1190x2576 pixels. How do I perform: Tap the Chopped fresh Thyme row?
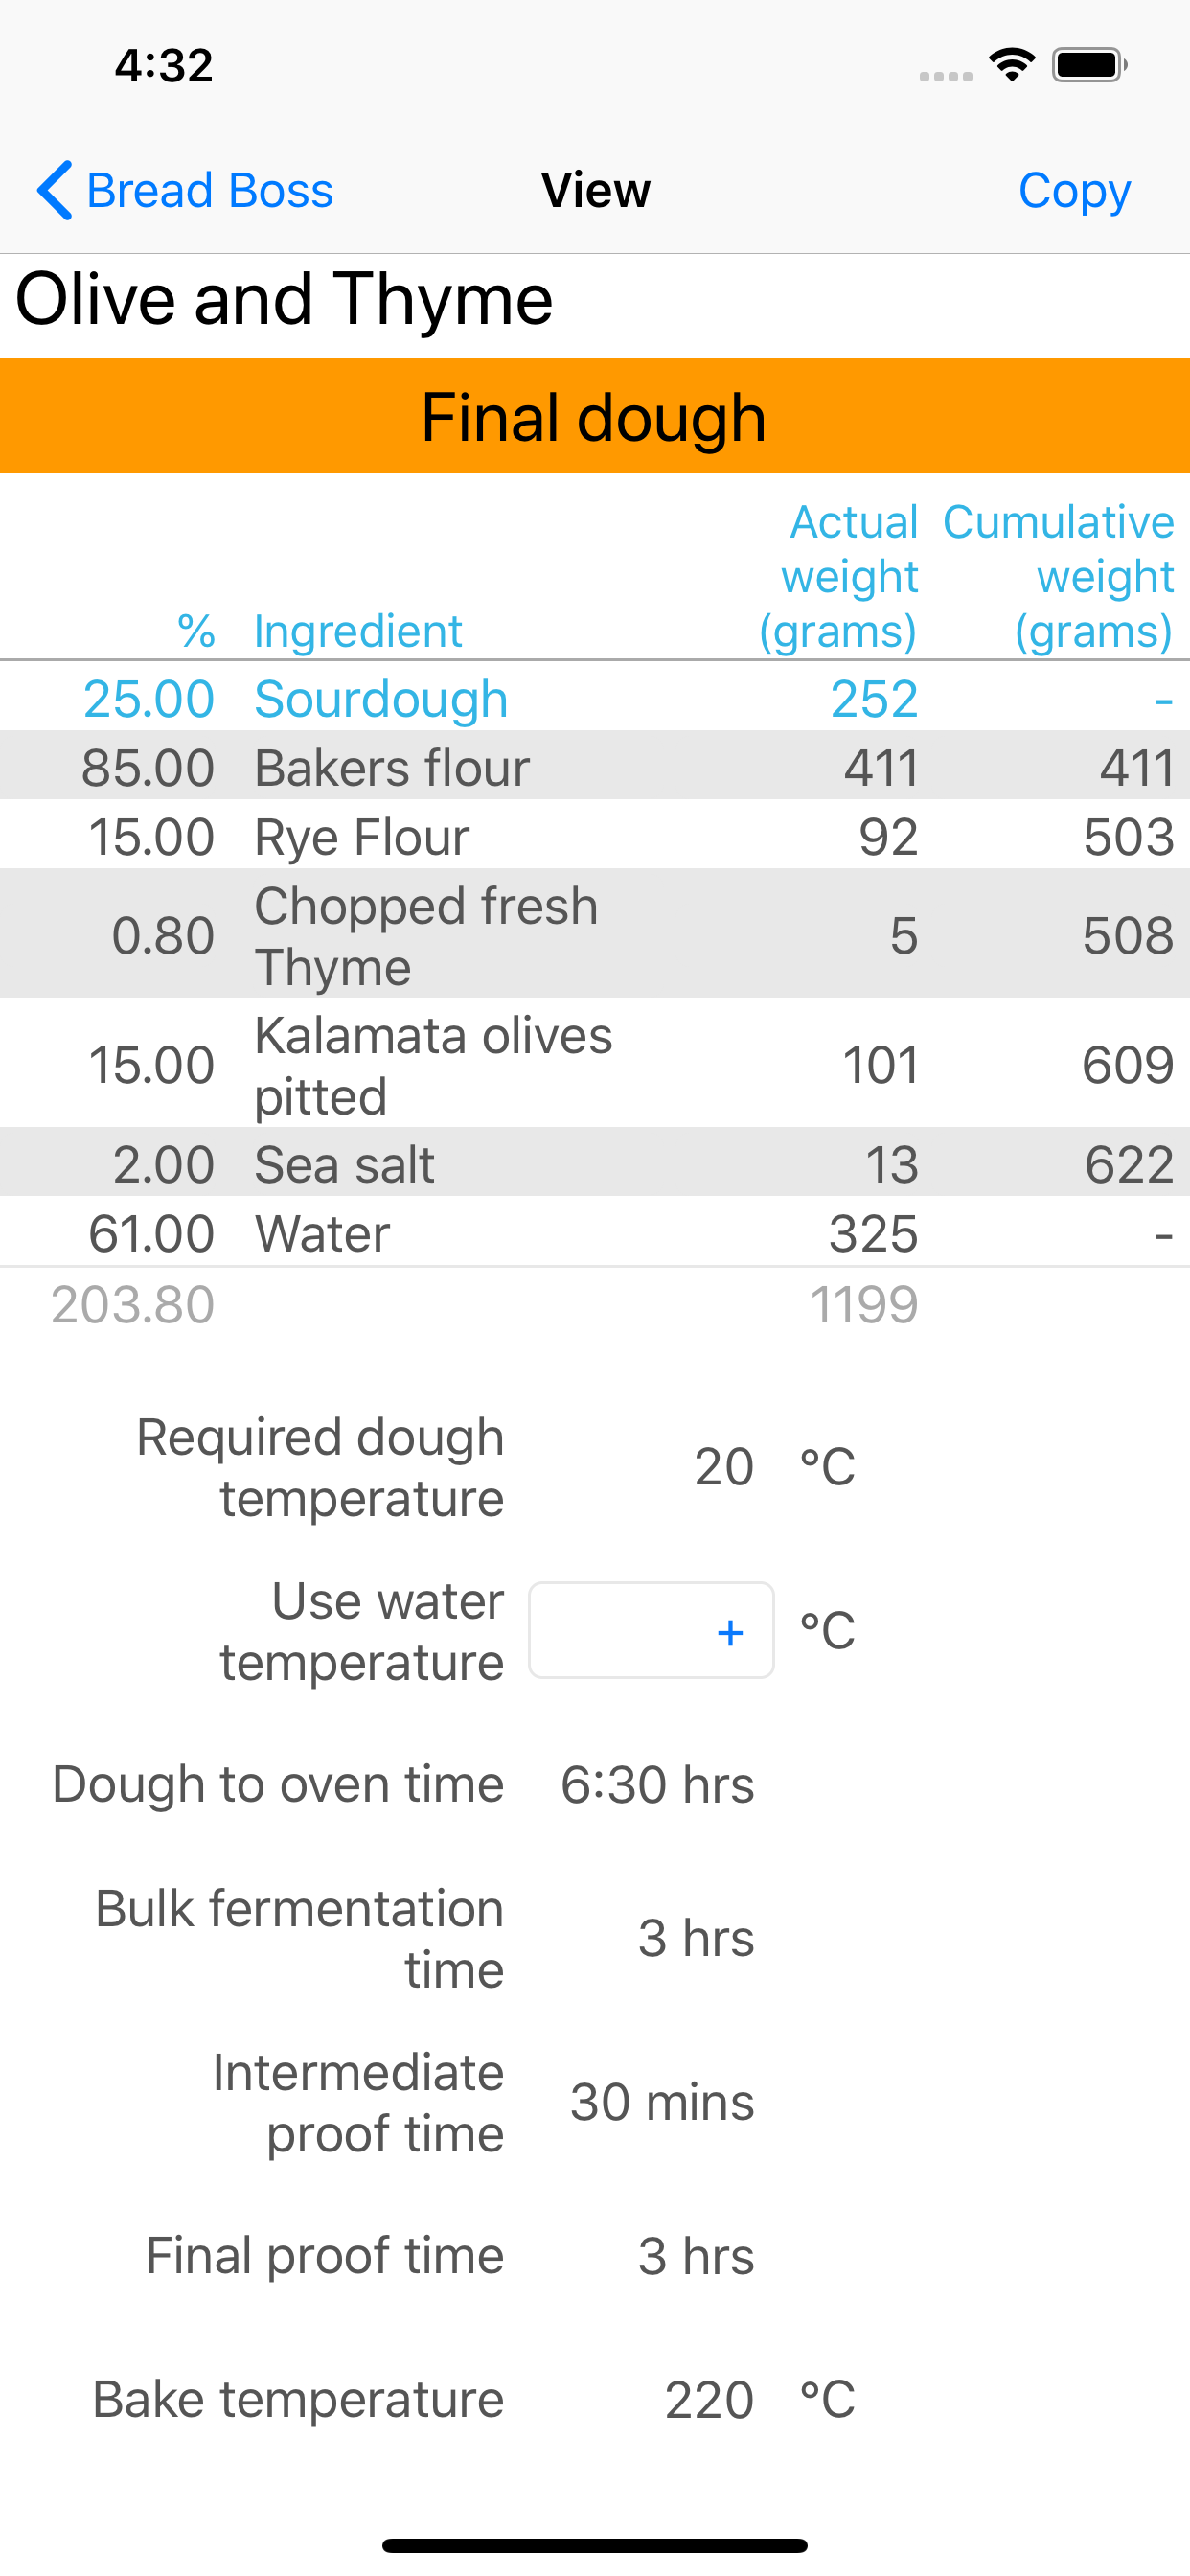tap(595, 935)
